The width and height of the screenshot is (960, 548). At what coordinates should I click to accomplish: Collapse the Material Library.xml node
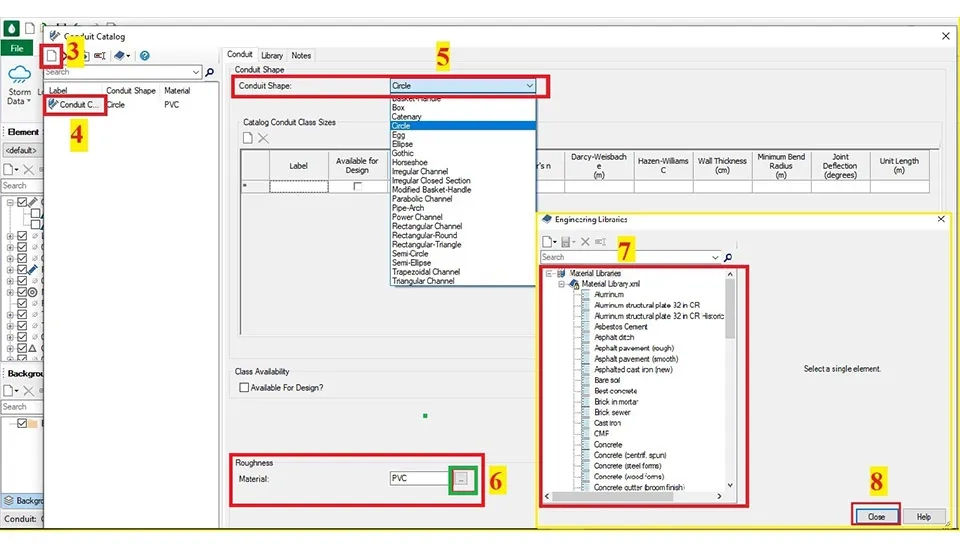(562, 284)
